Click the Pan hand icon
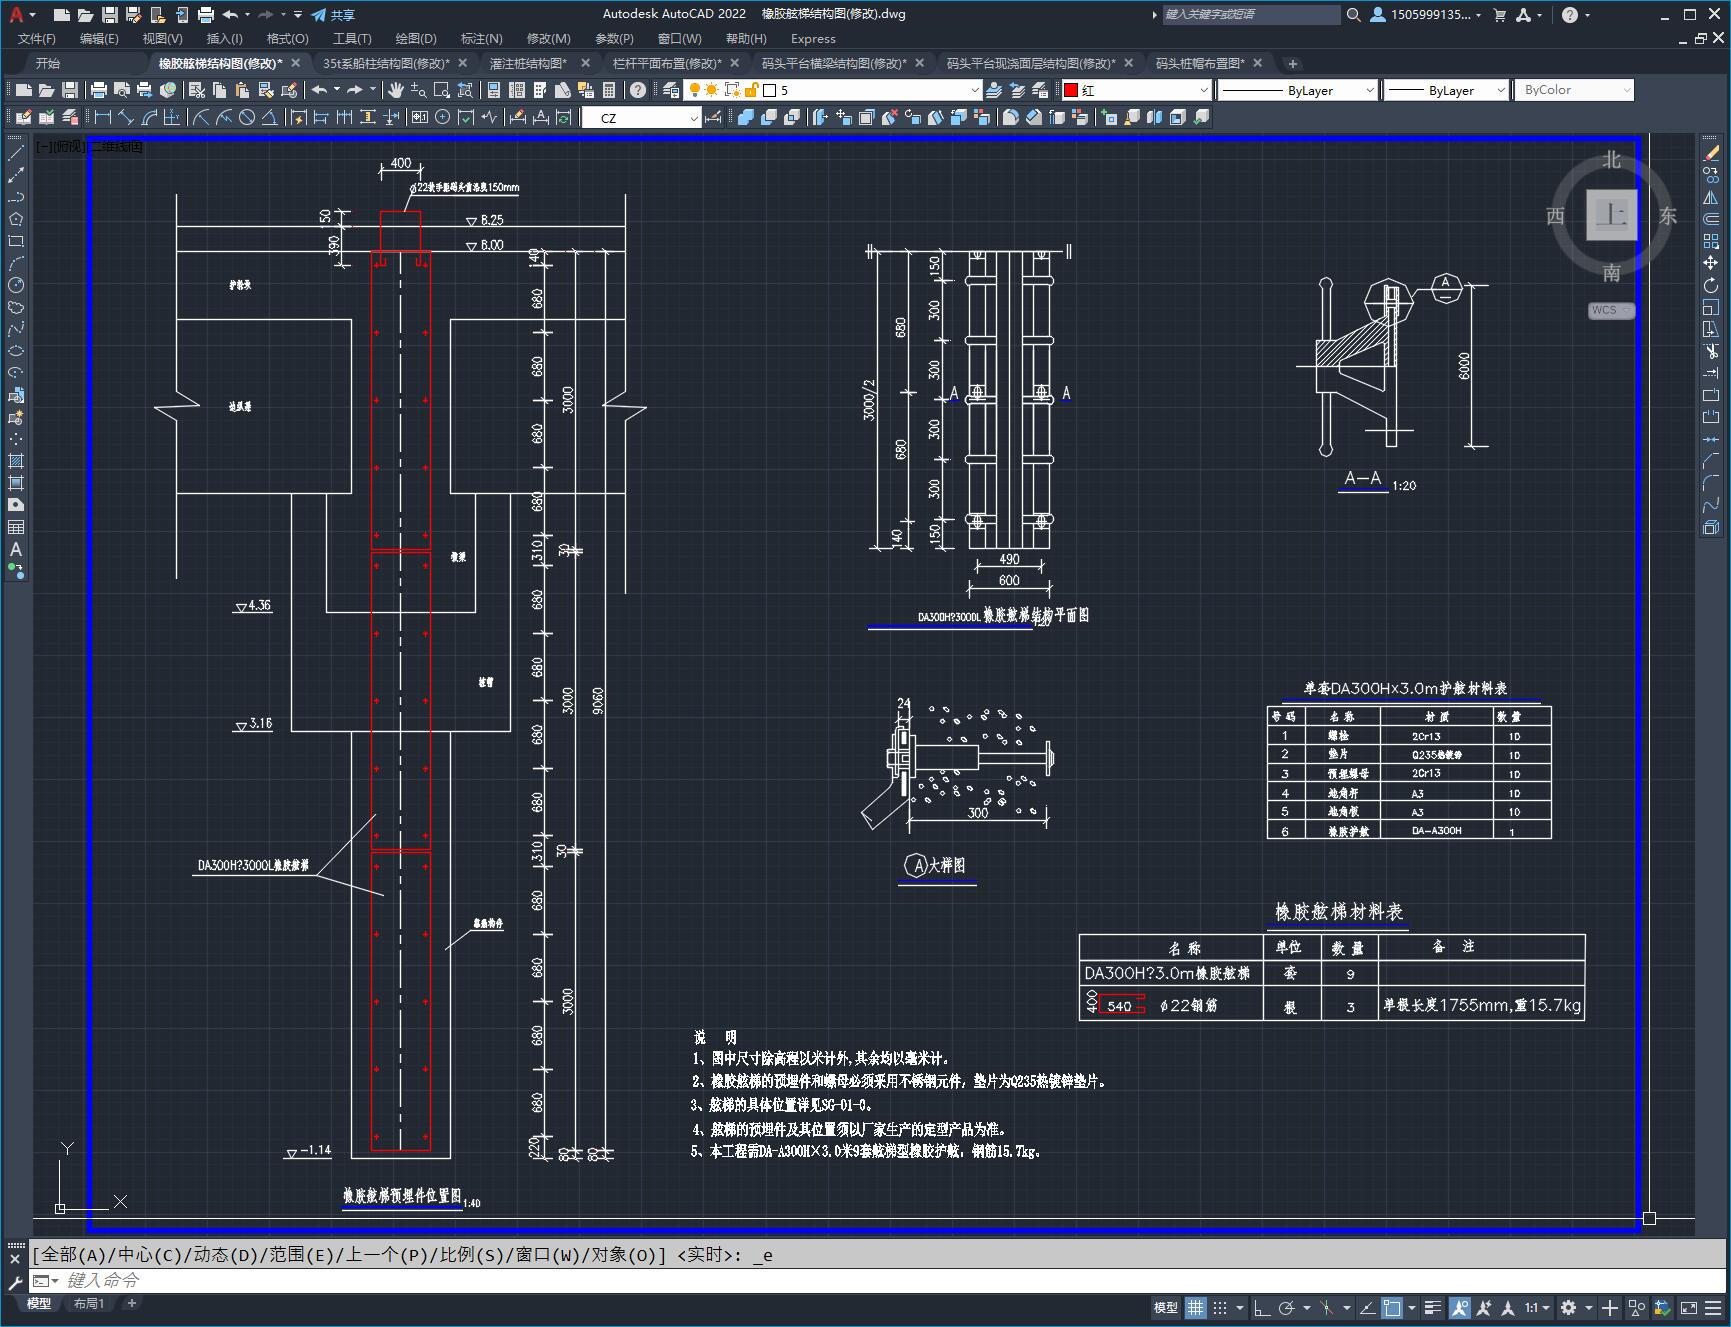This screenshot has width=1731, height=1327. click(396, 90)
